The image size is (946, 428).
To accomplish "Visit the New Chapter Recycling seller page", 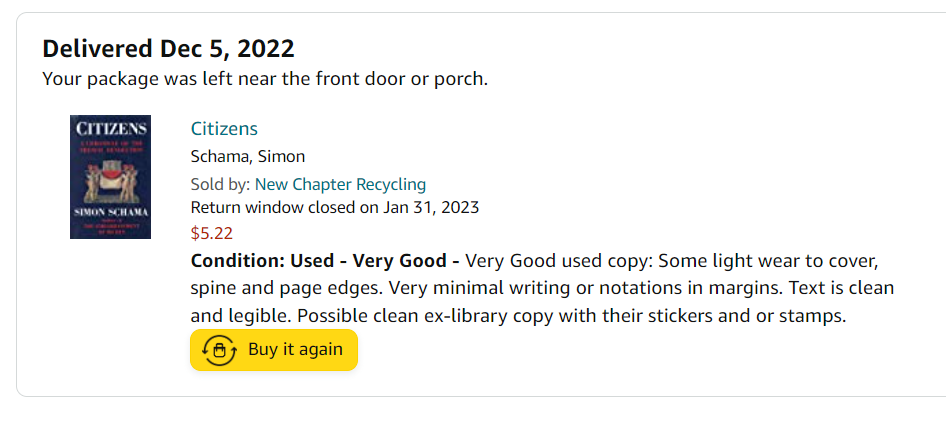I will 340,184.
